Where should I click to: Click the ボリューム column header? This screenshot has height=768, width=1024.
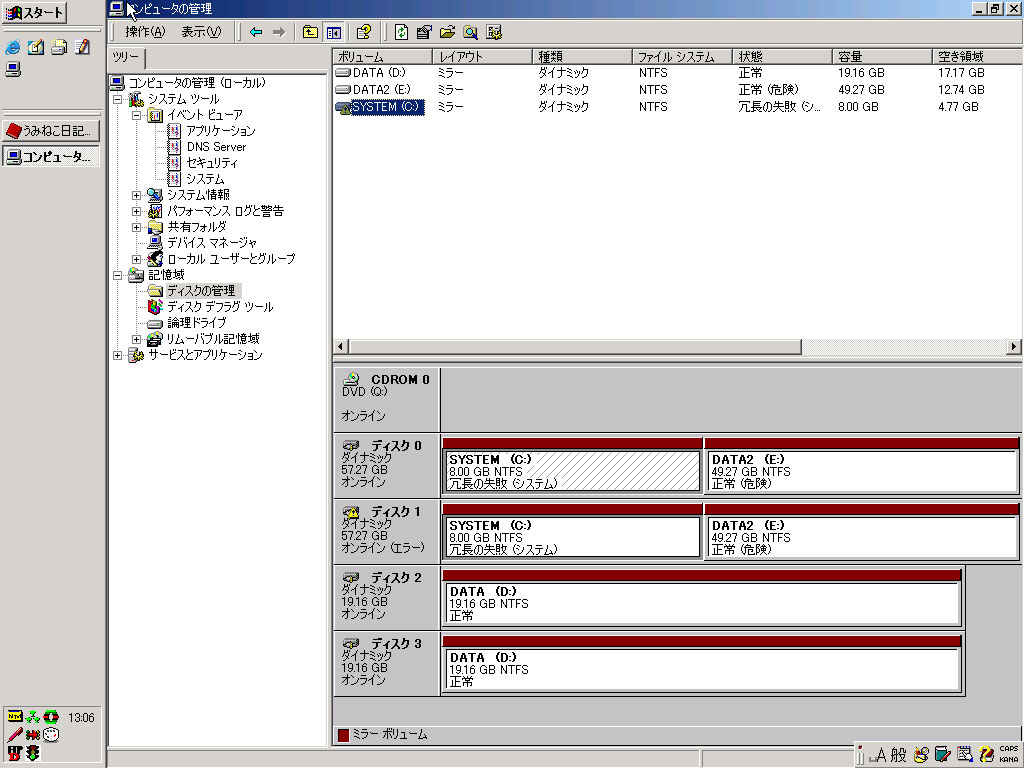tap(383, 57)
